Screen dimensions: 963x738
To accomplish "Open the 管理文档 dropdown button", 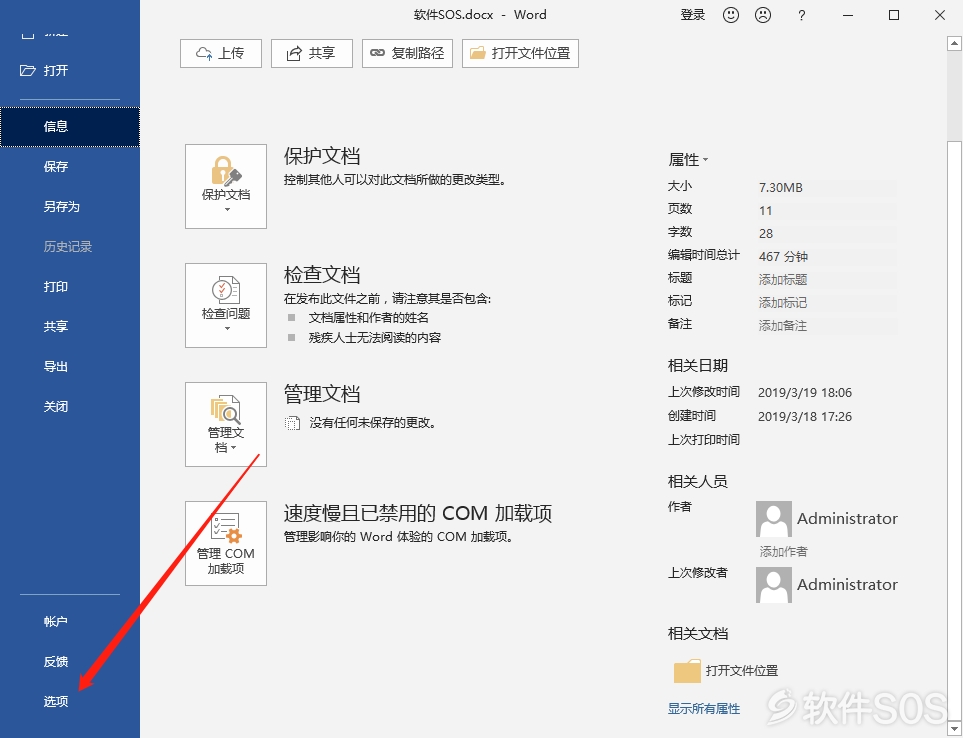I will coord(226,424).
